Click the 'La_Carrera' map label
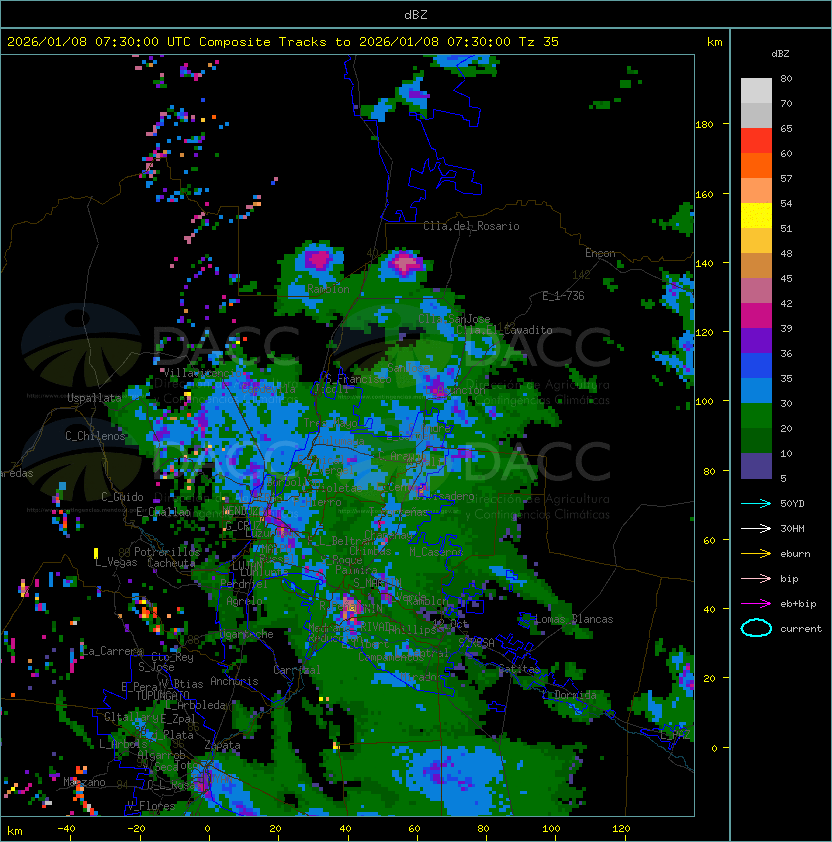Viewport: 832px width, 842px height. (x=113, y=651)
